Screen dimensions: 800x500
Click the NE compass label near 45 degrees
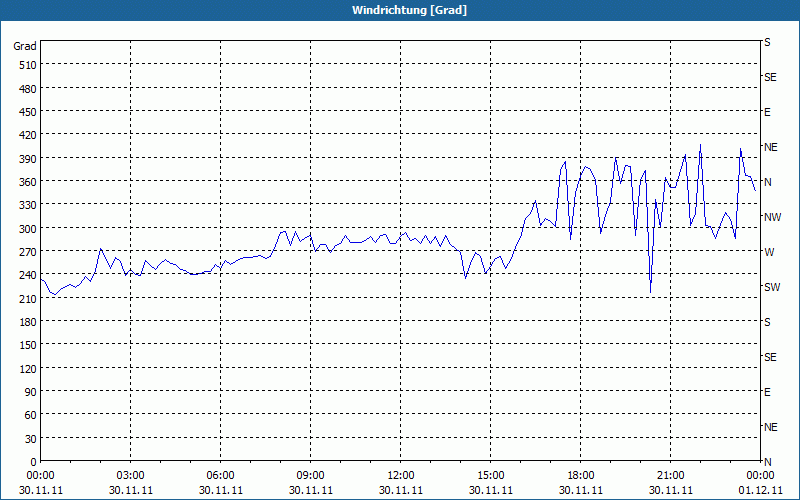click(x=770, y=427)
